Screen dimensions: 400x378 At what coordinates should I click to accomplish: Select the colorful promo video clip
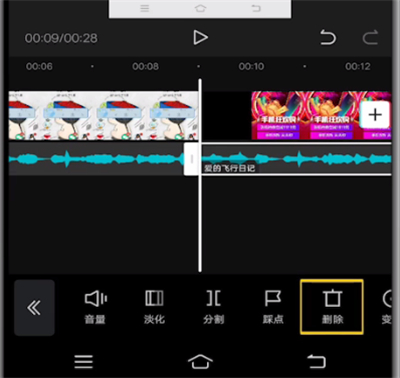pos(321,115)
